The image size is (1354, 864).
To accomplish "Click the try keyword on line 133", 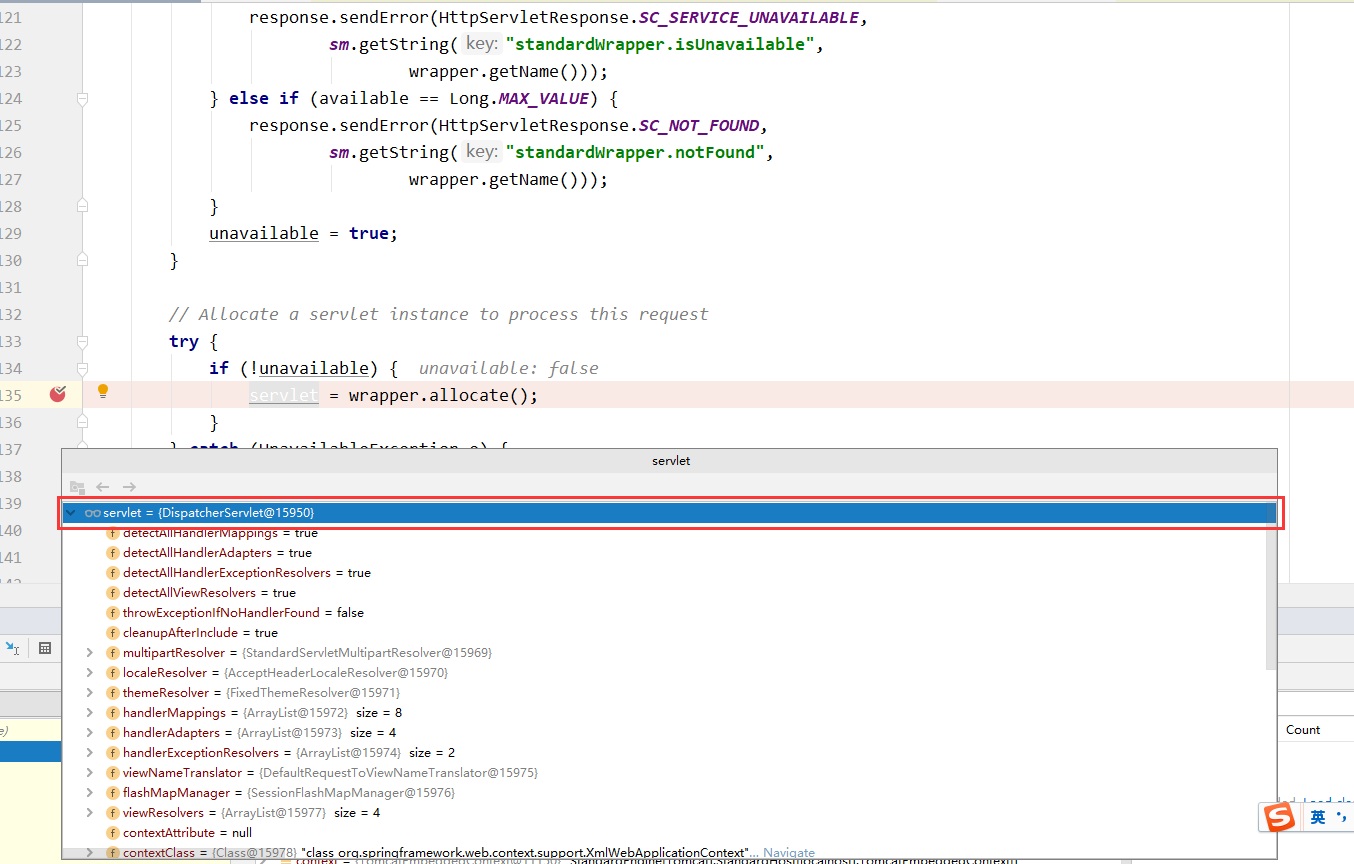I will tap(184, 341).
